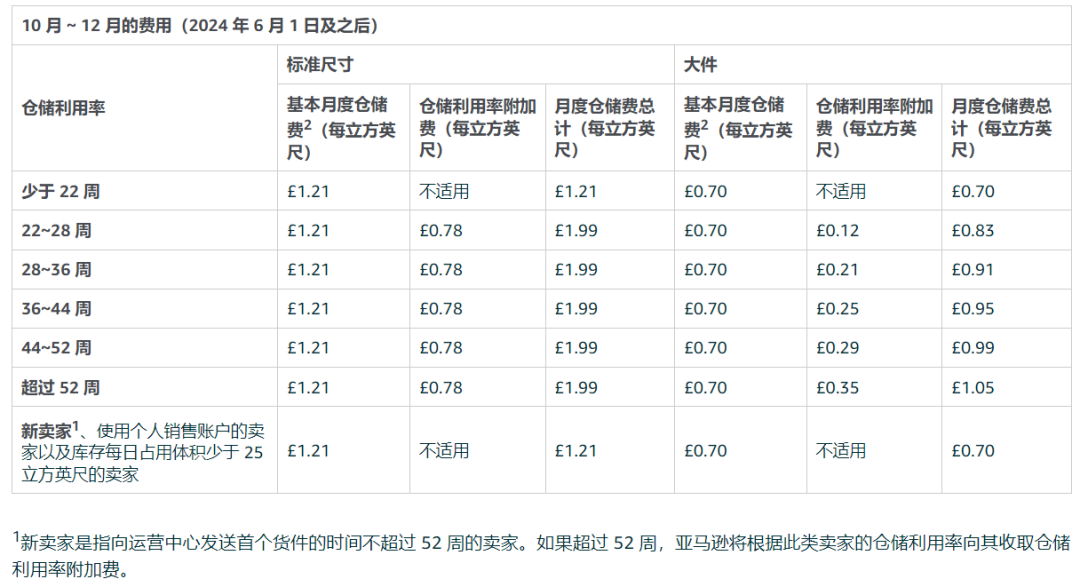Viewport: 1080px width, 587px height.
Task: Click the £0.21 surcharge cell
Action: tap(837, 269)
